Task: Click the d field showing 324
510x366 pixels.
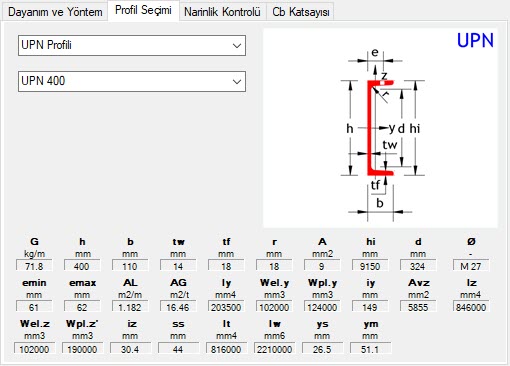Action: 418,266
